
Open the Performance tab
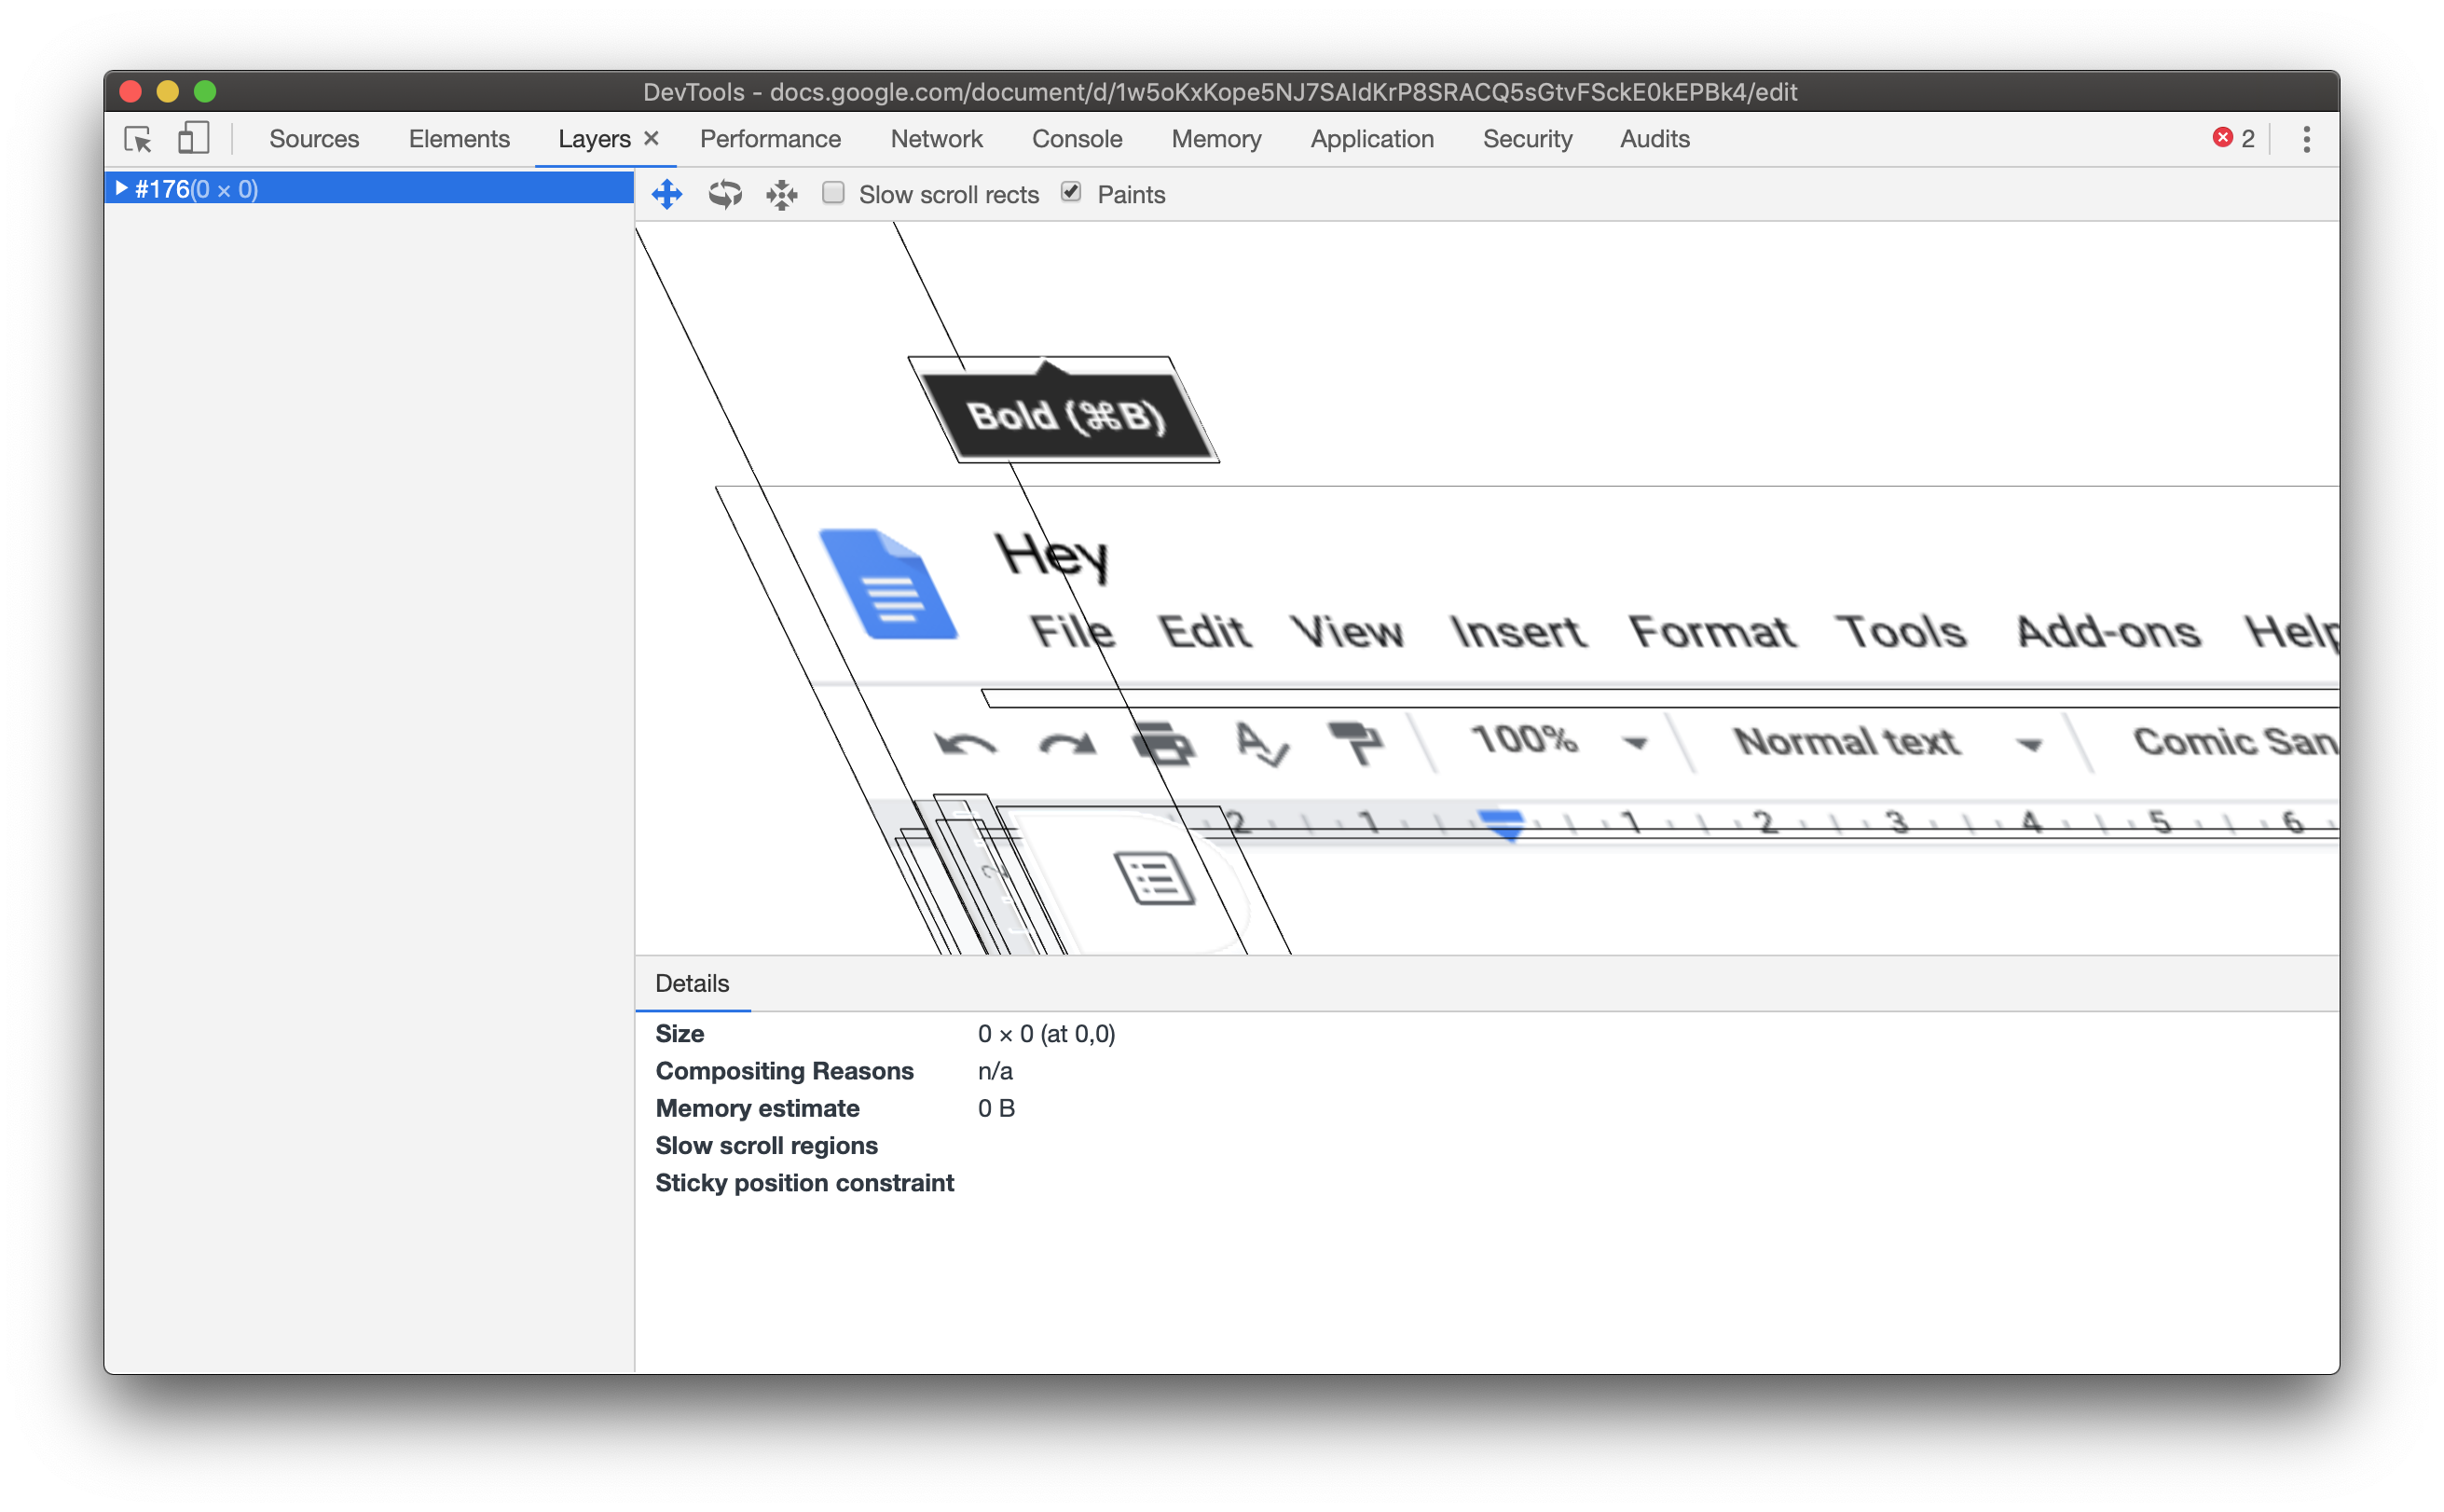click(770, 139)
